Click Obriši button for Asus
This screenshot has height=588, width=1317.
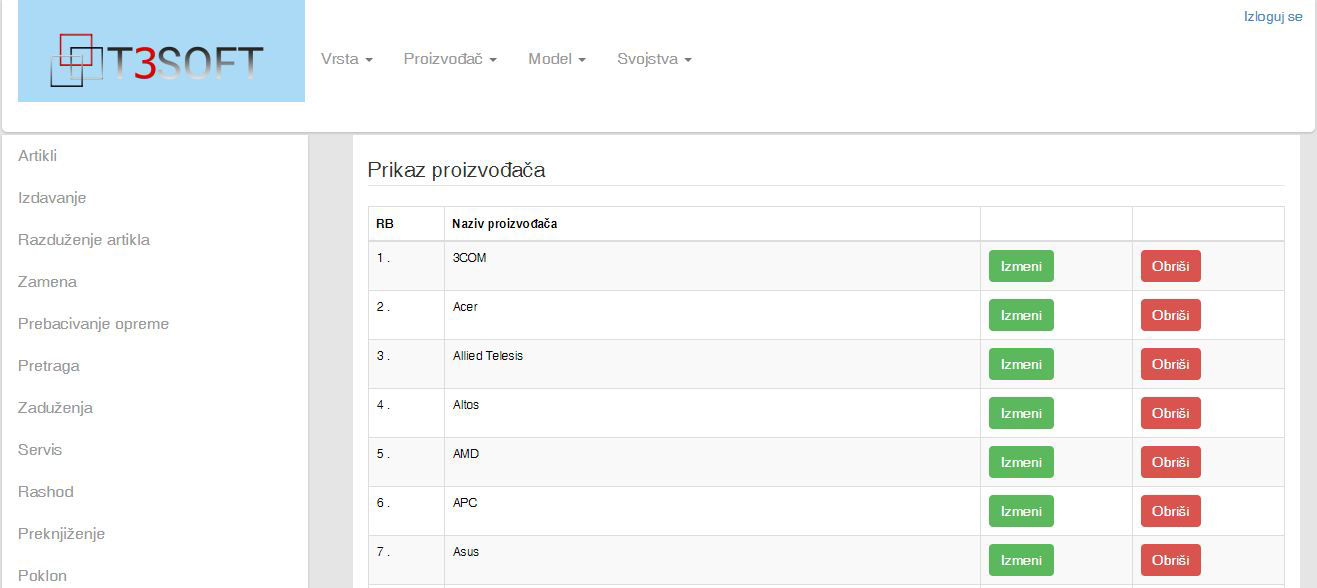pyautogui.click(x=1171, y=560)
